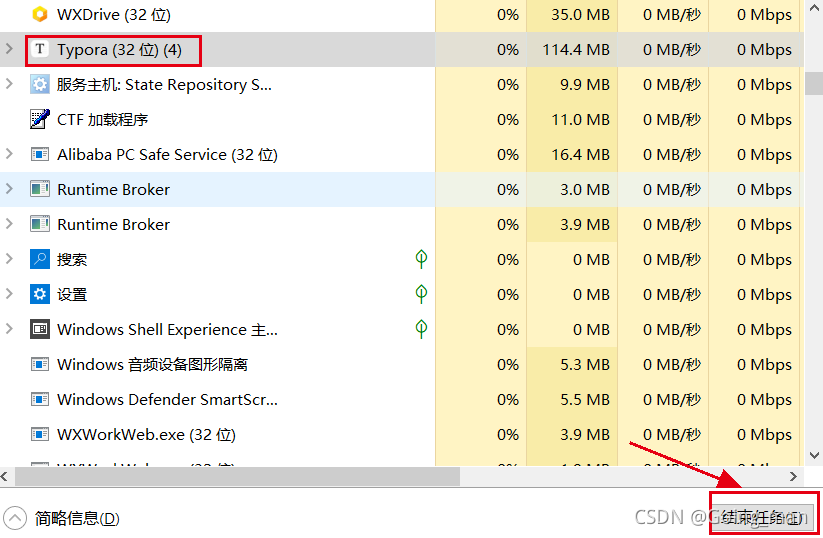
Task: Expand the highlighted Runtime Broker row
Action: coord(9,188)
